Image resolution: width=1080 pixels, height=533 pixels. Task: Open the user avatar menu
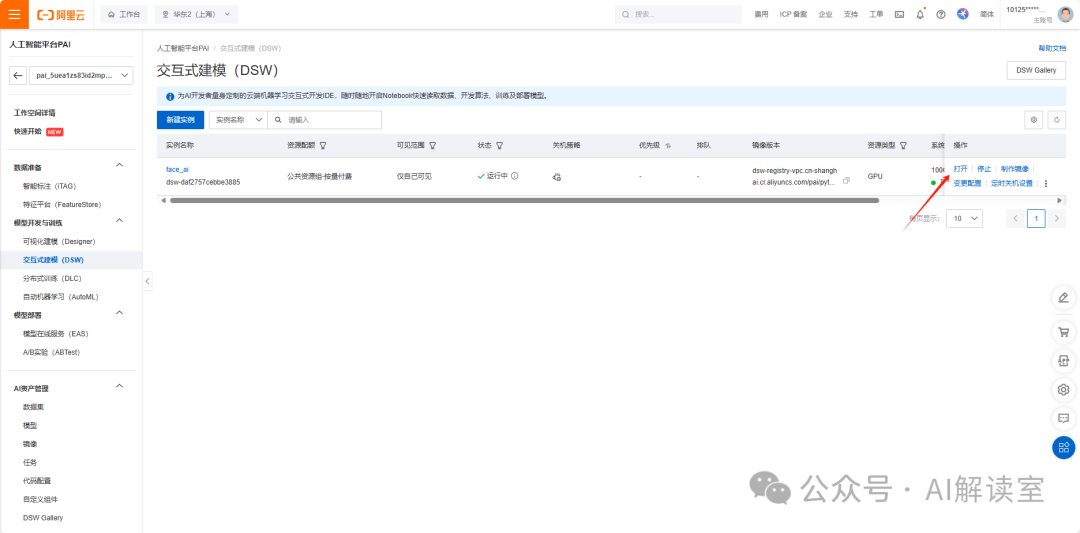point(1065,14)
